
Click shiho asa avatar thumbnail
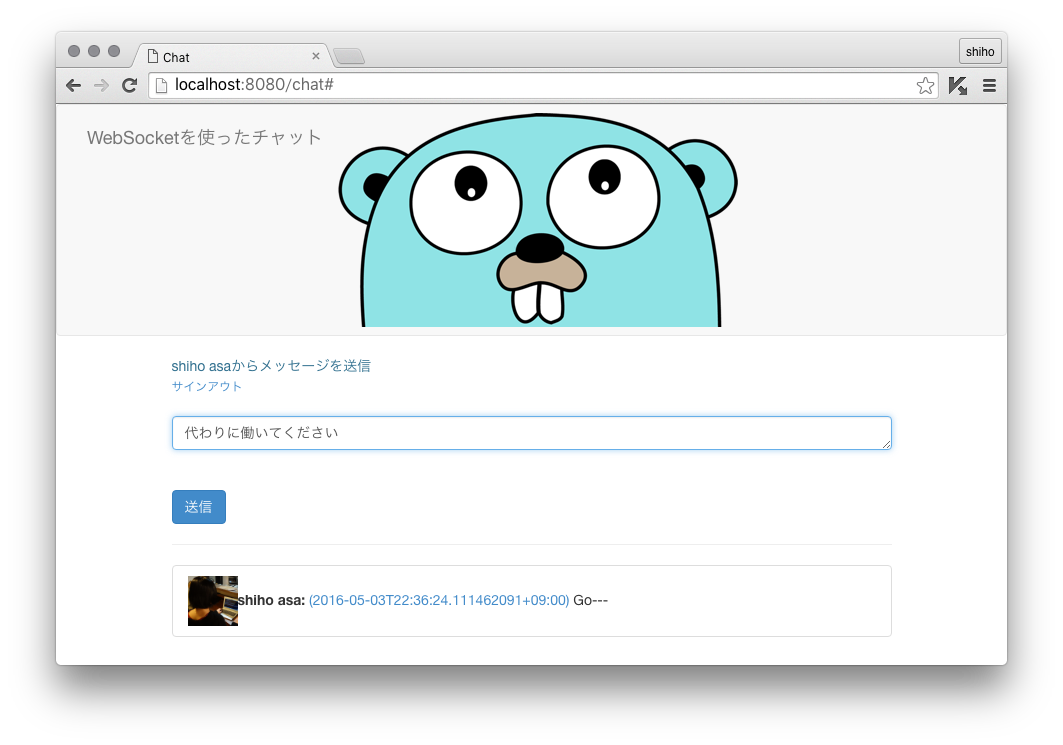(213, 601)
